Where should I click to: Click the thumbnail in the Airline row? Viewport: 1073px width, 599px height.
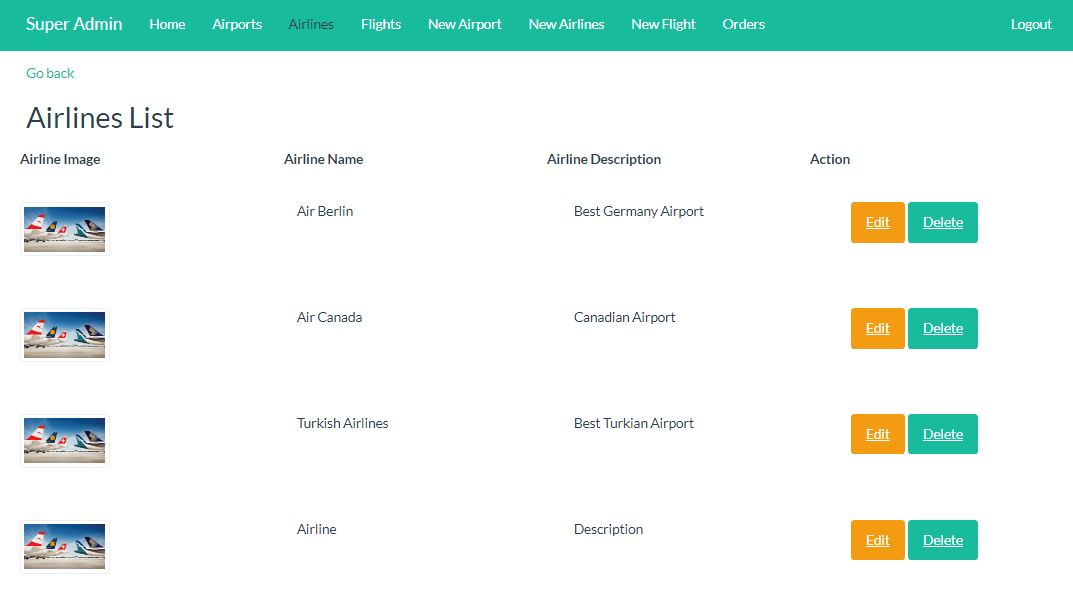[64, 546]
